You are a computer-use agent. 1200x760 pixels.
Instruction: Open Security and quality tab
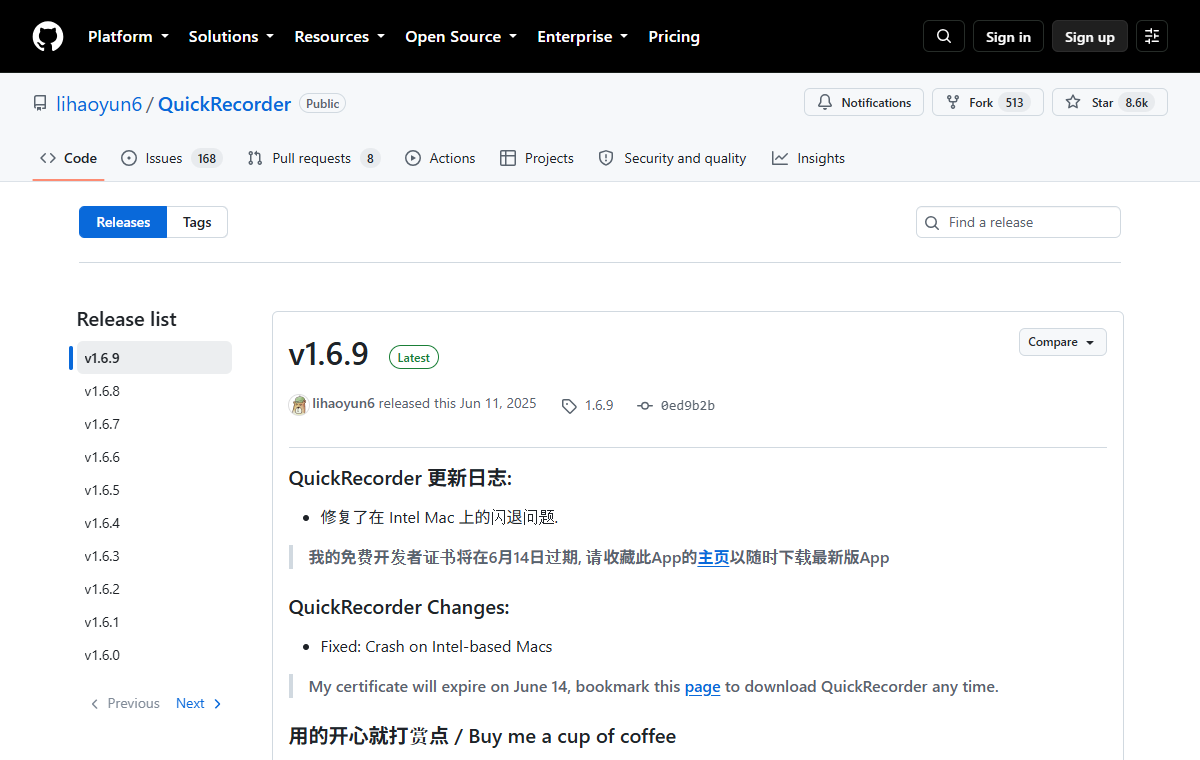click(x=672, y=158)
